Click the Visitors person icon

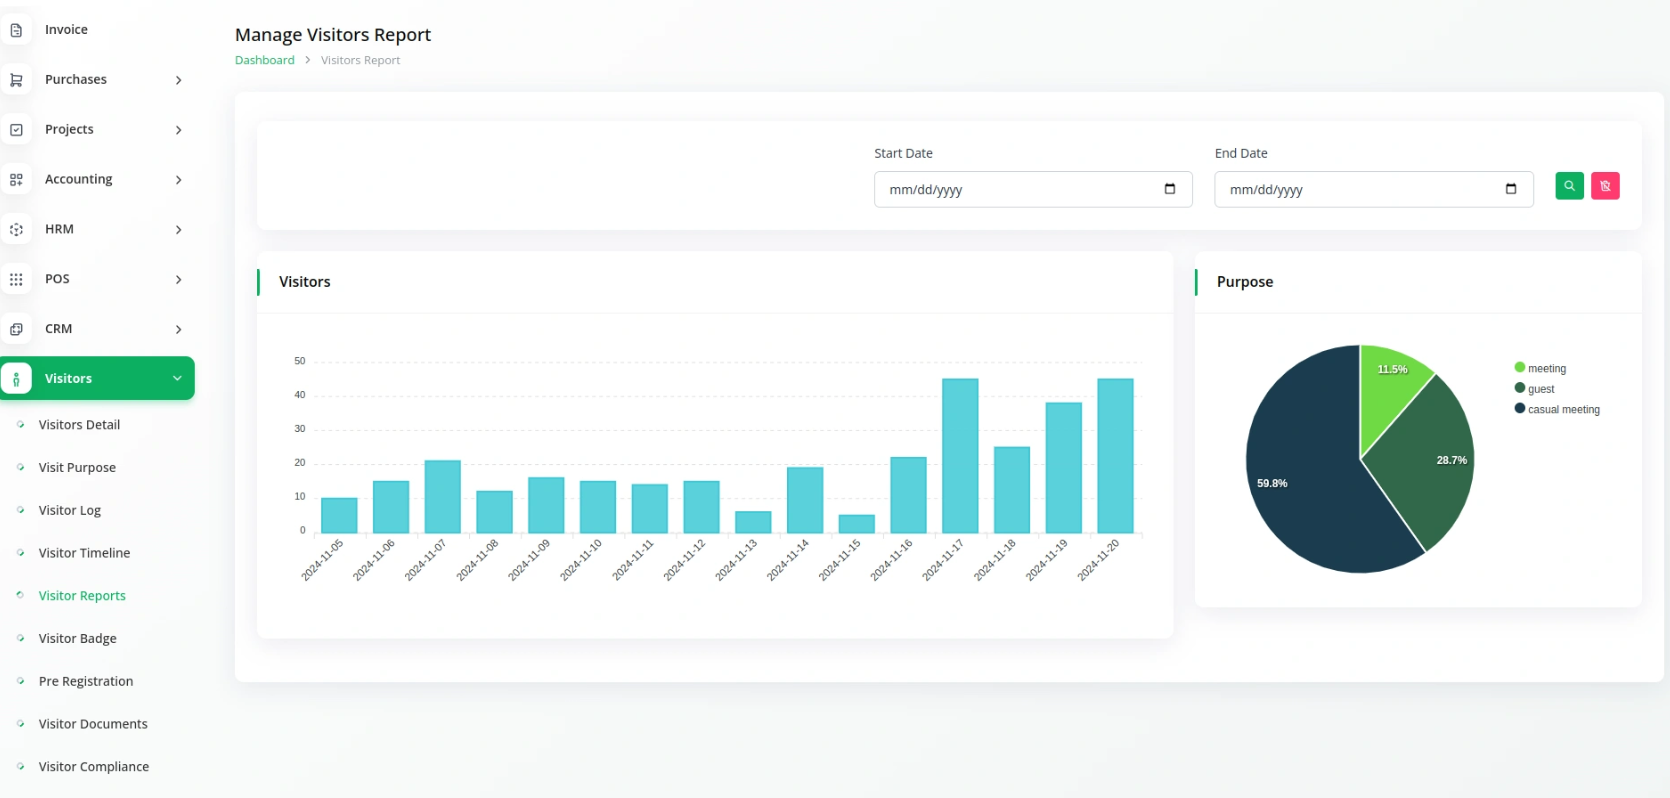pos(16,379)
